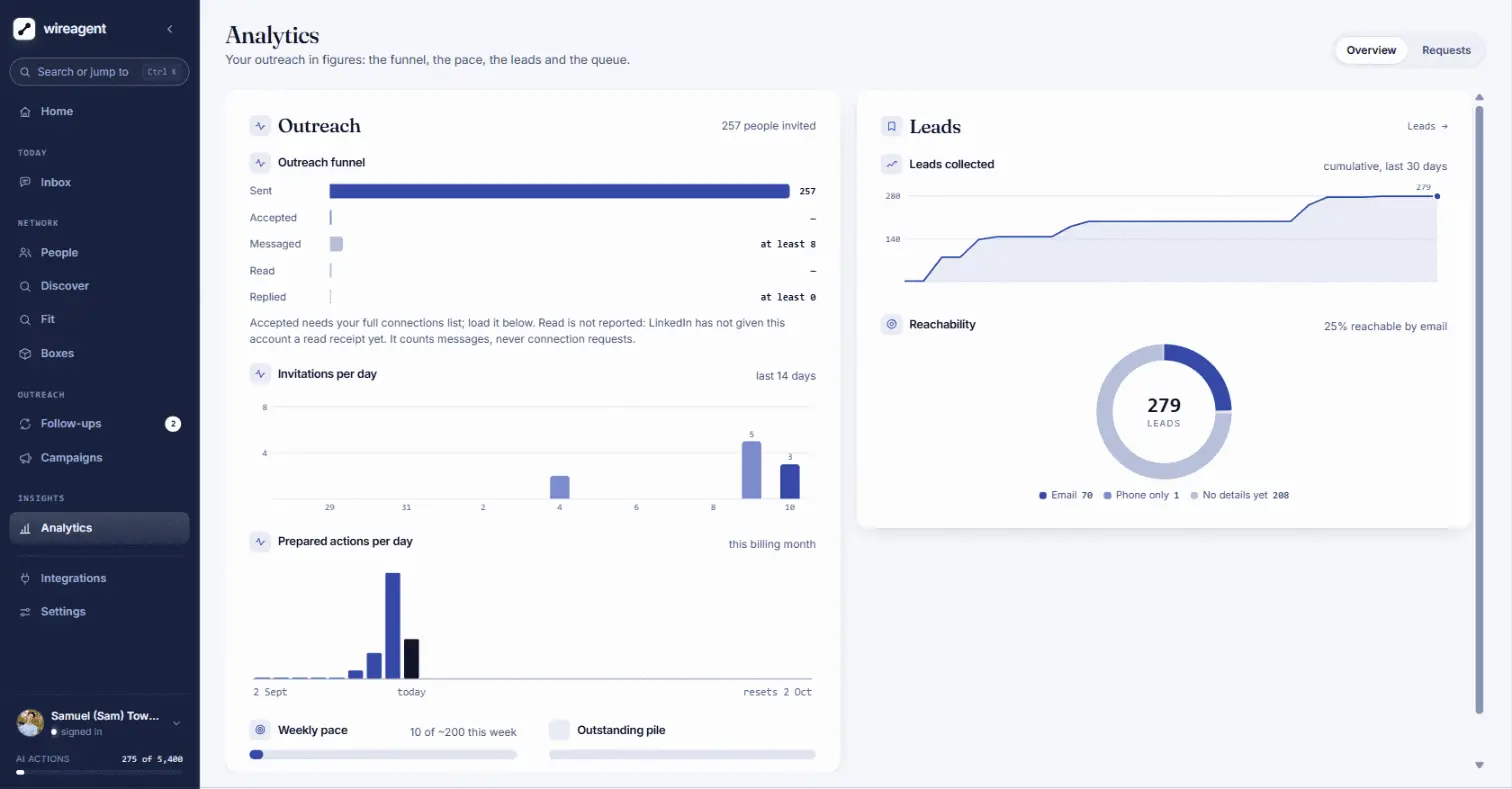This screenshot has height=789, width=1512.
Task: Click the Boxes cube icon
Action: pos(26,354)
